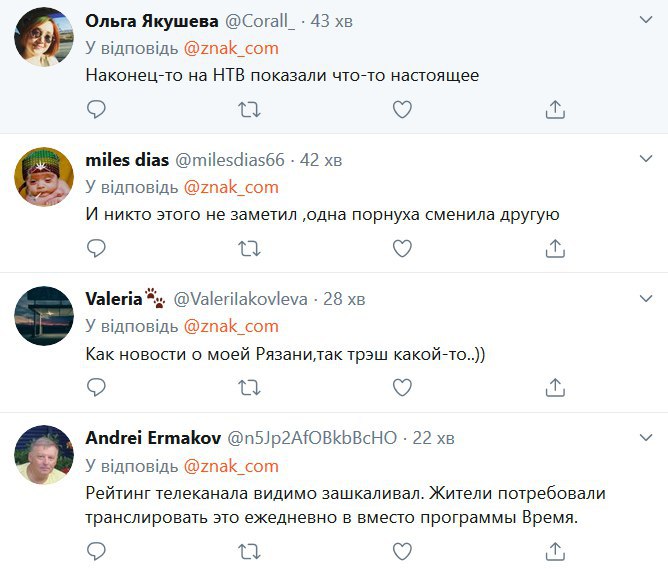Like Ольга Якушева's tweet
Screen dimensions: 668x569
pos(402,109)
